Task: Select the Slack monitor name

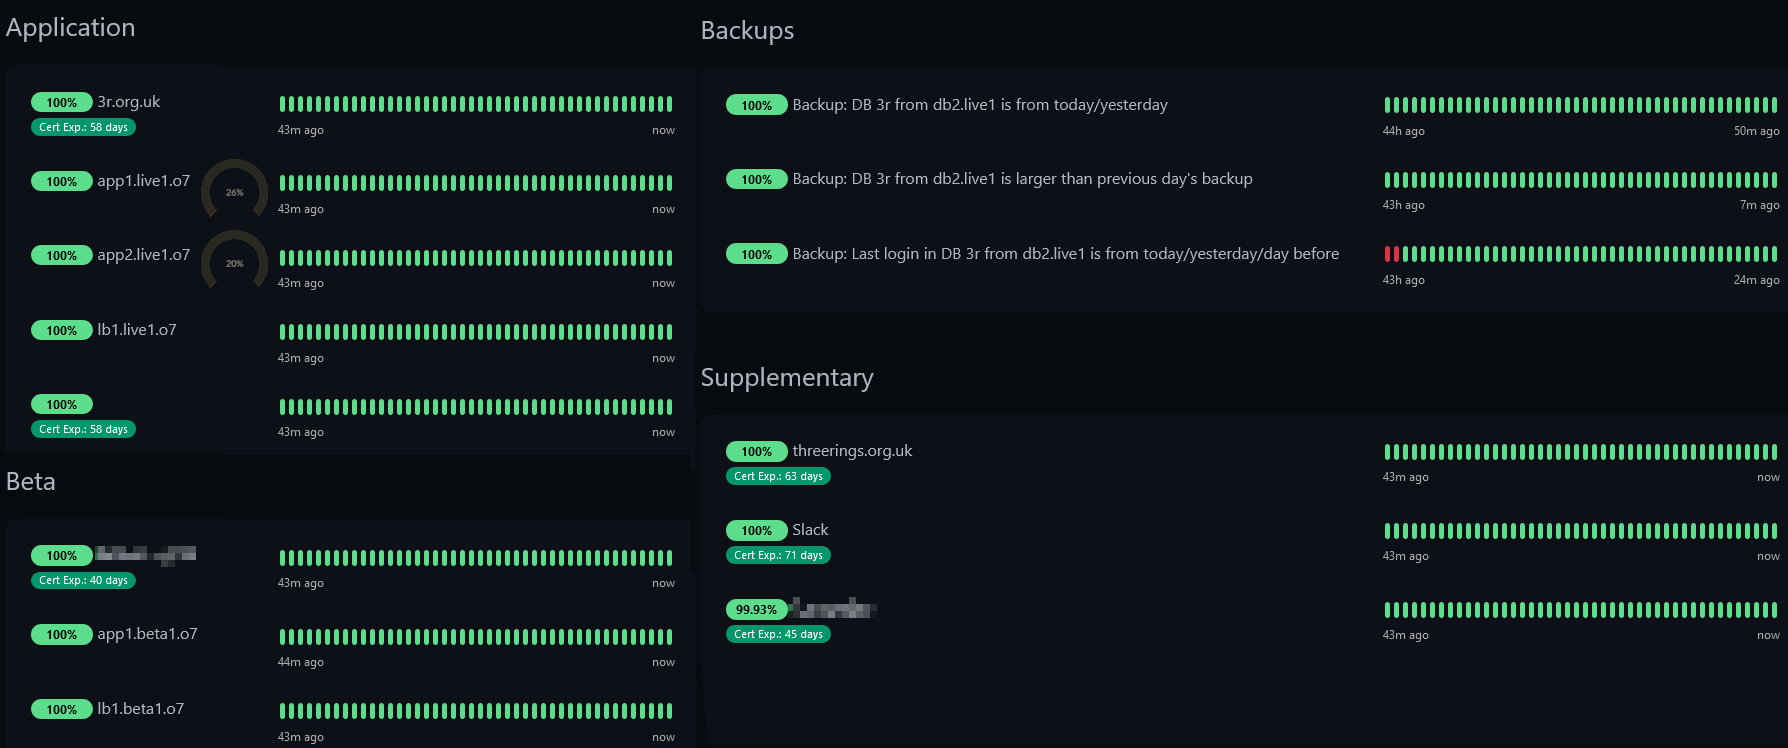Action: [x=810, y=530]
